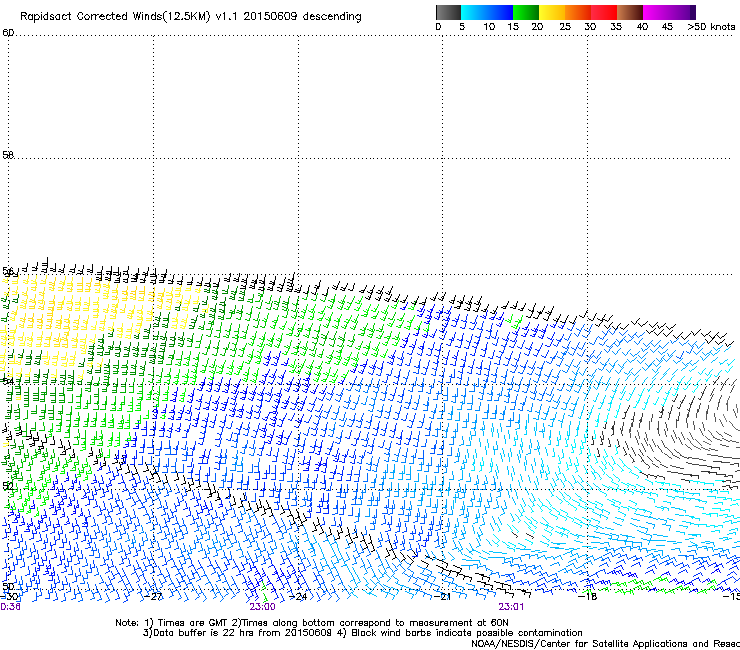The image size is (740, 650).
Task: Click the yellow 20-25 knots legend swatch
Action: pos(552,12)
